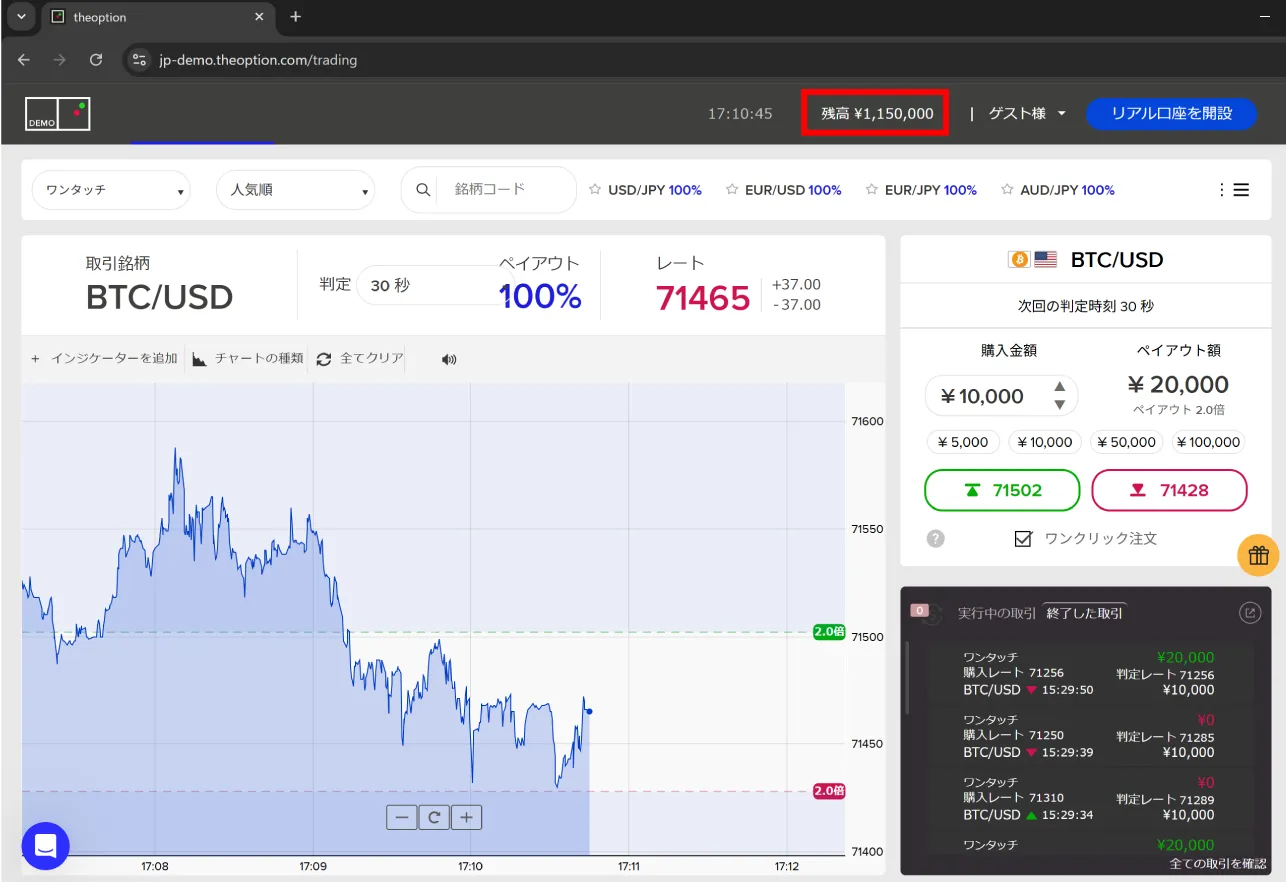Open a new browser tab
The width and height of the screenshot is (1286, 882).
(295, 17)
